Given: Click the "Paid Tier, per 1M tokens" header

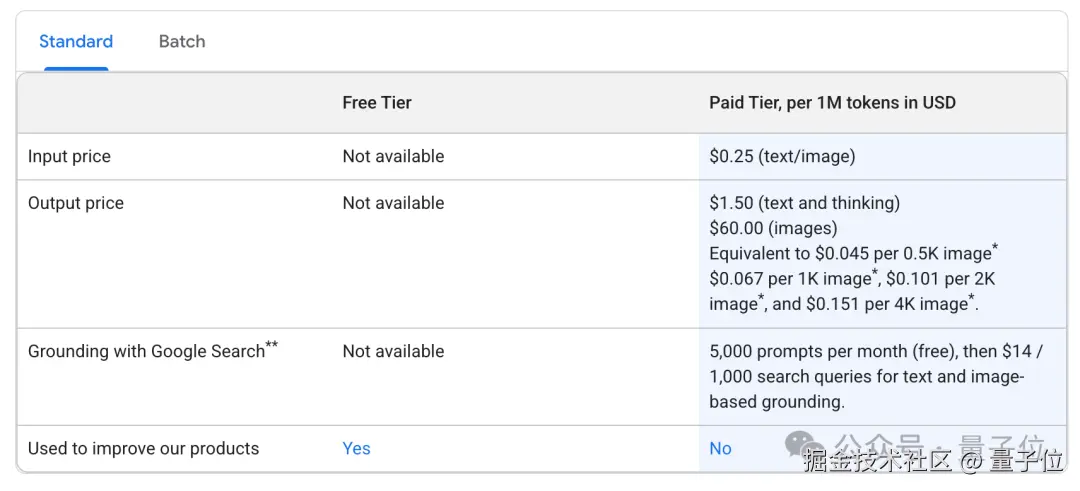Looking at the screenshot, I should (x=832, y=103).
